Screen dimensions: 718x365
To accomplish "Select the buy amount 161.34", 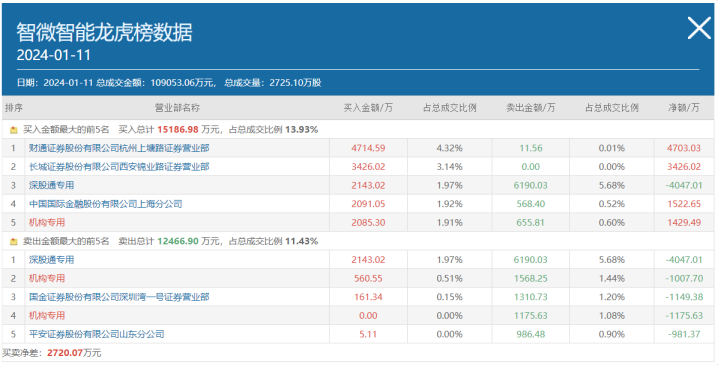I will coord(368,297).
